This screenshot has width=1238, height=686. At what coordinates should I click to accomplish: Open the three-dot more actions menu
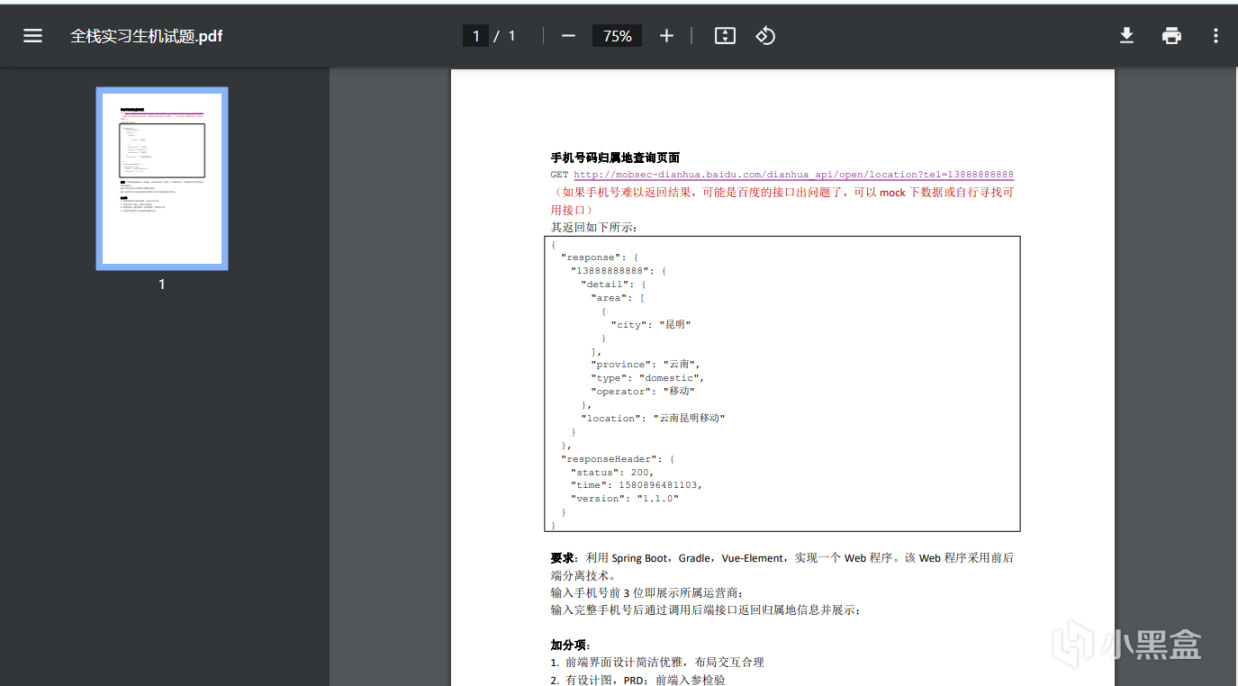tap(1215, 36)
